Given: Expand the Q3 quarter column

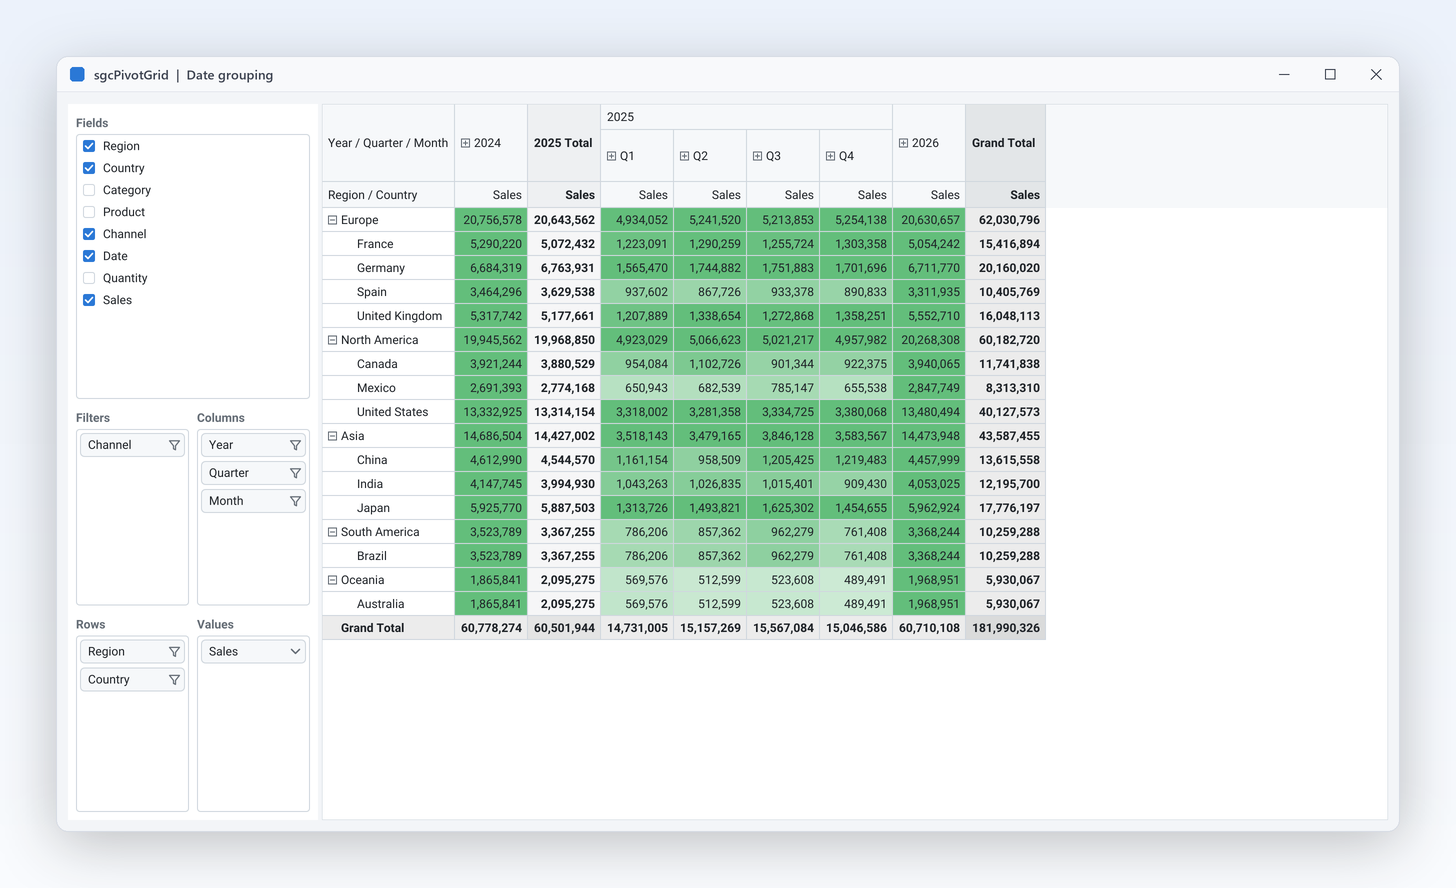Looking at the screenshot, I should (757, 156).
